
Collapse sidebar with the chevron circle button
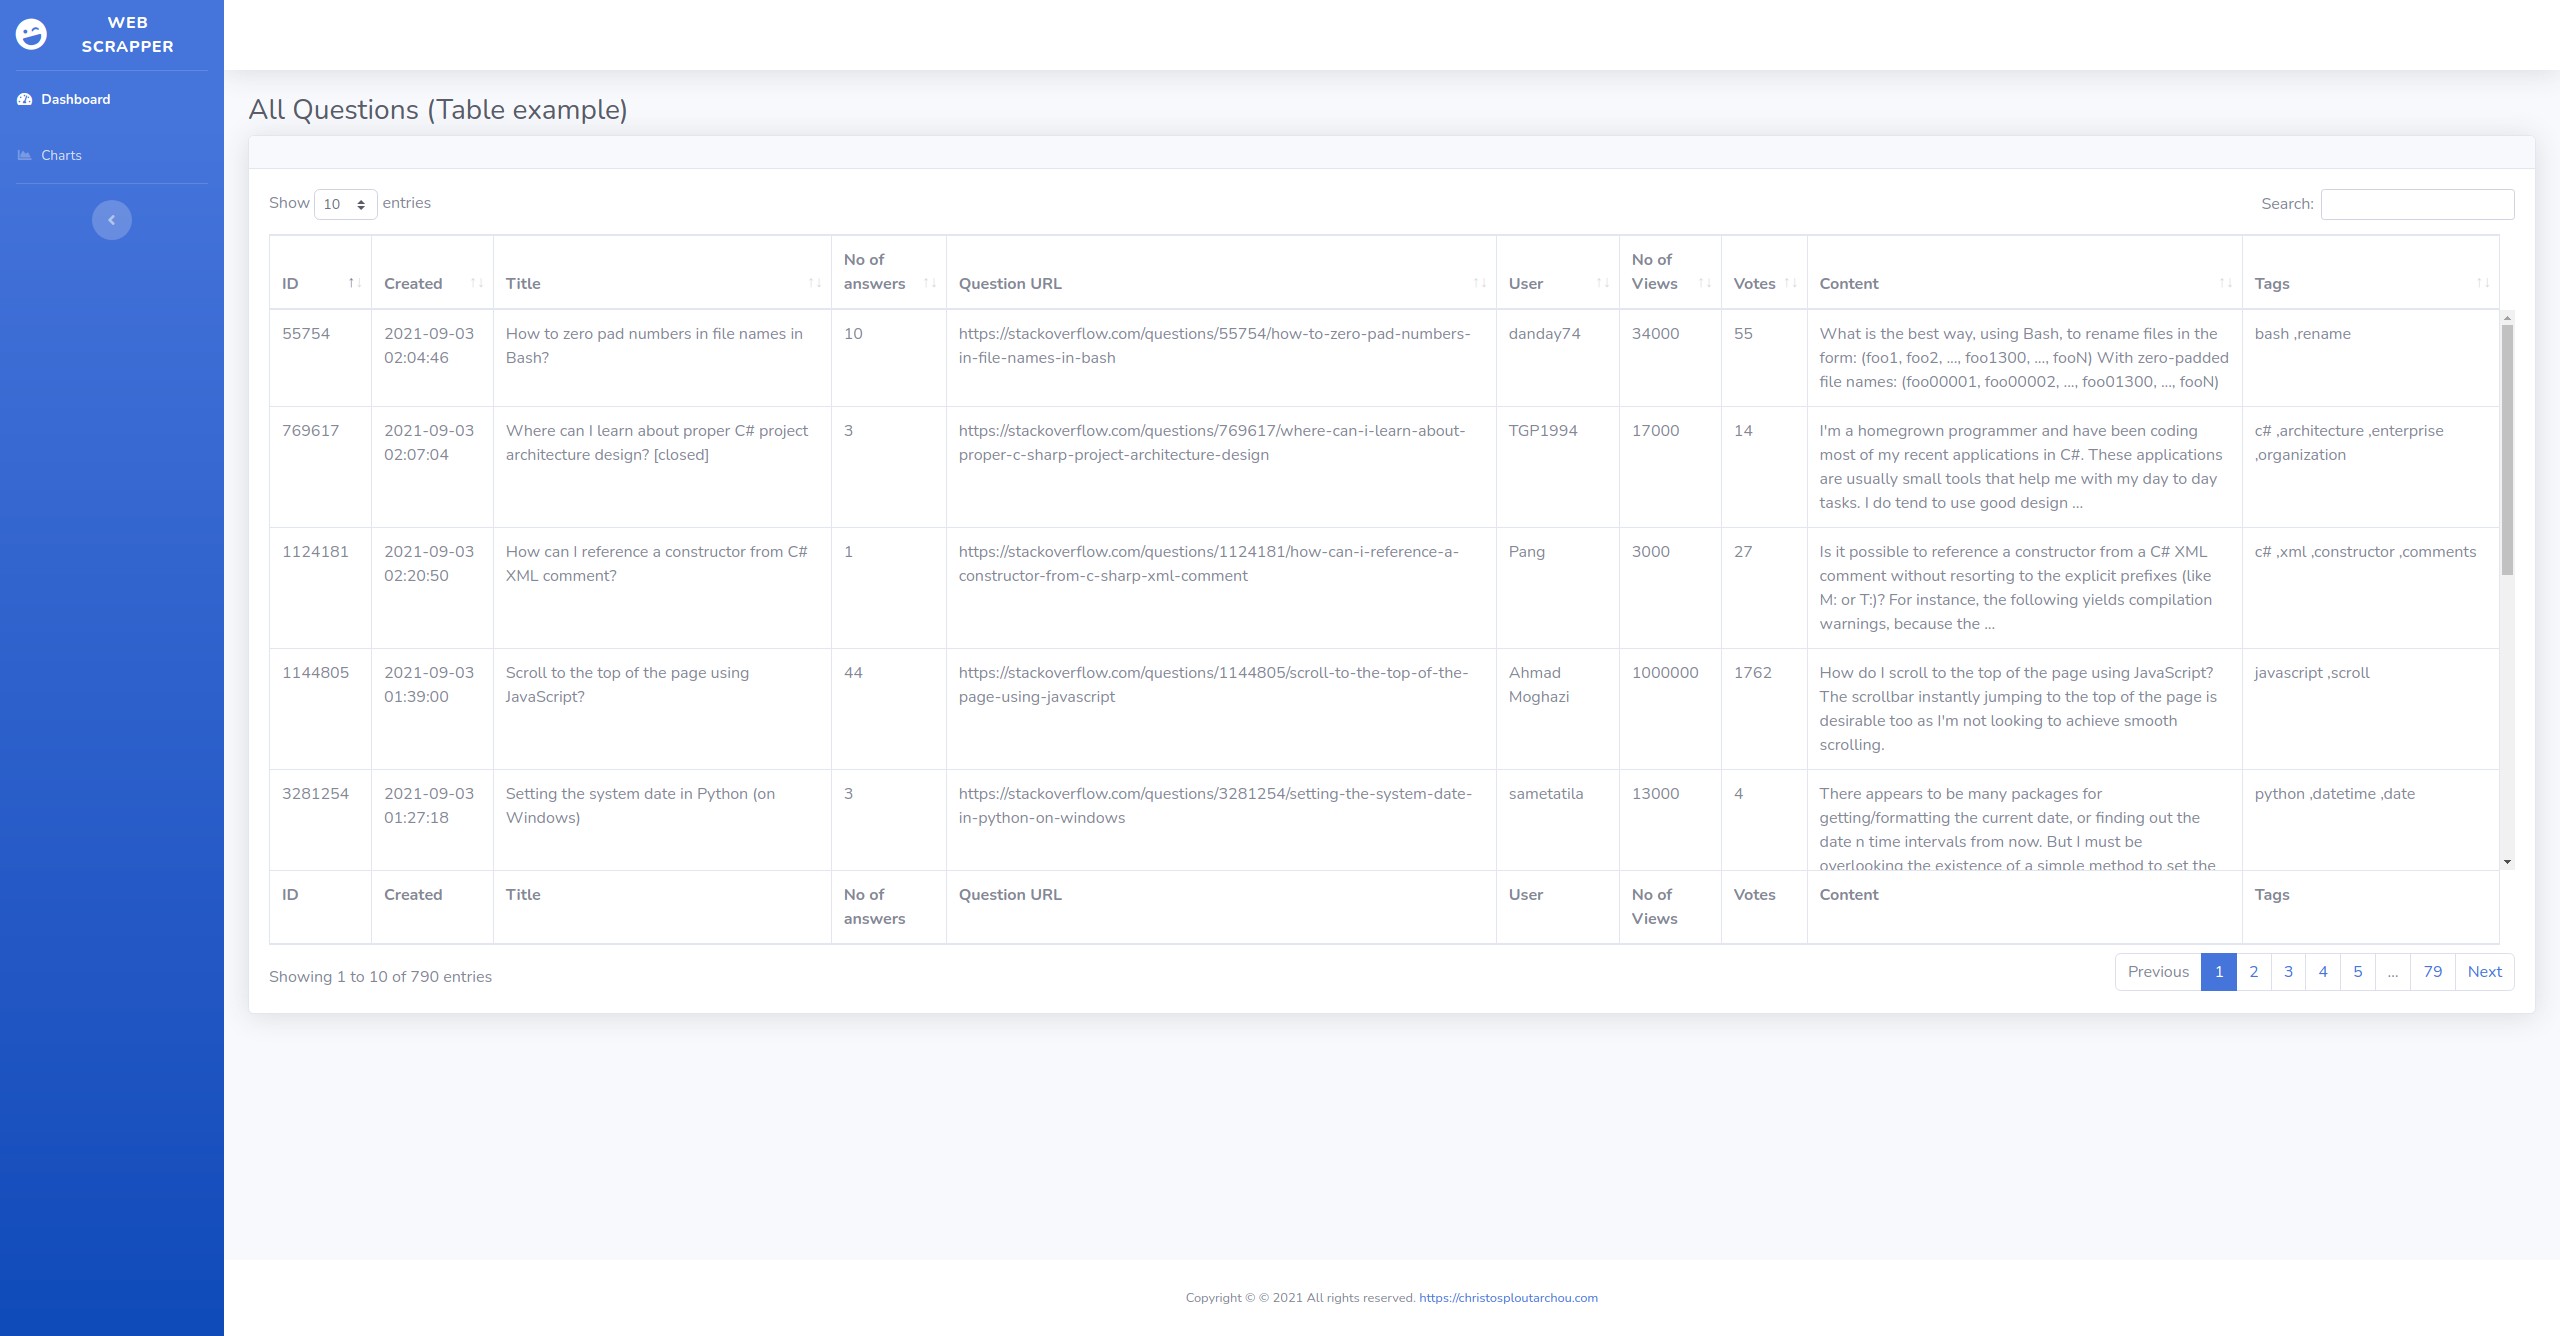(112, 220)
